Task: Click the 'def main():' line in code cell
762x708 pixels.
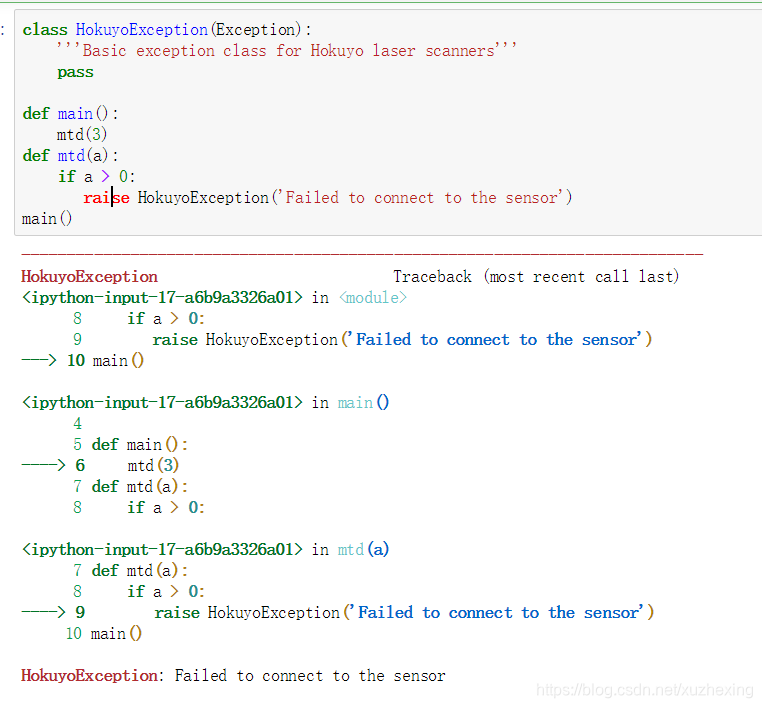Action: pyautogui.click(x=70, y=114)
